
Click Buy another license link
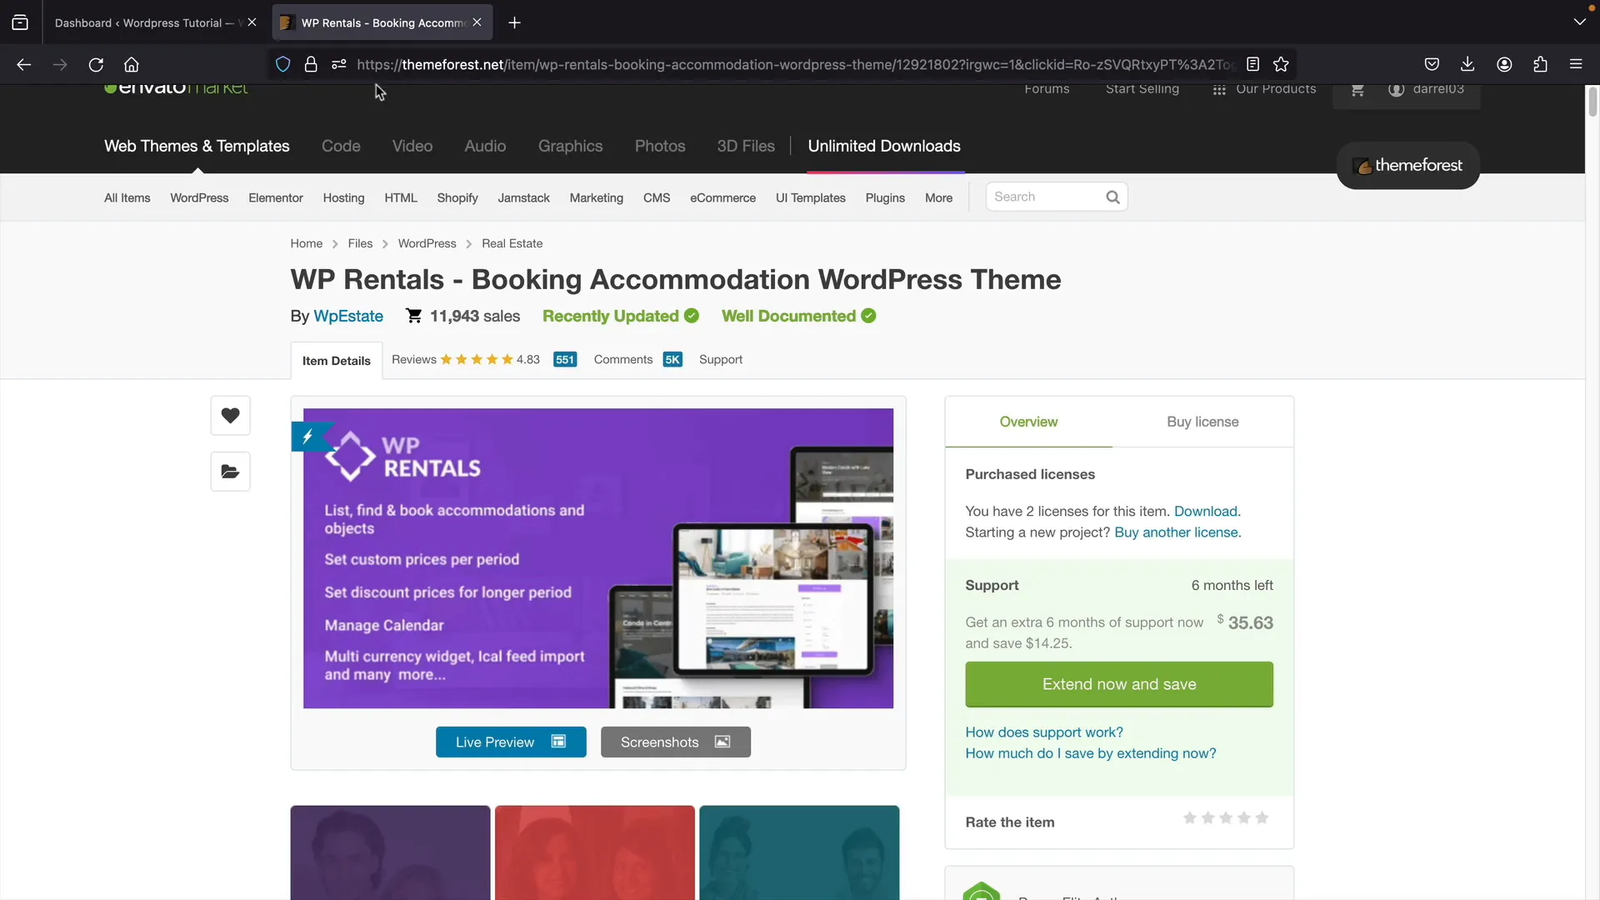pyautogui.click(x=1176, y=532)
